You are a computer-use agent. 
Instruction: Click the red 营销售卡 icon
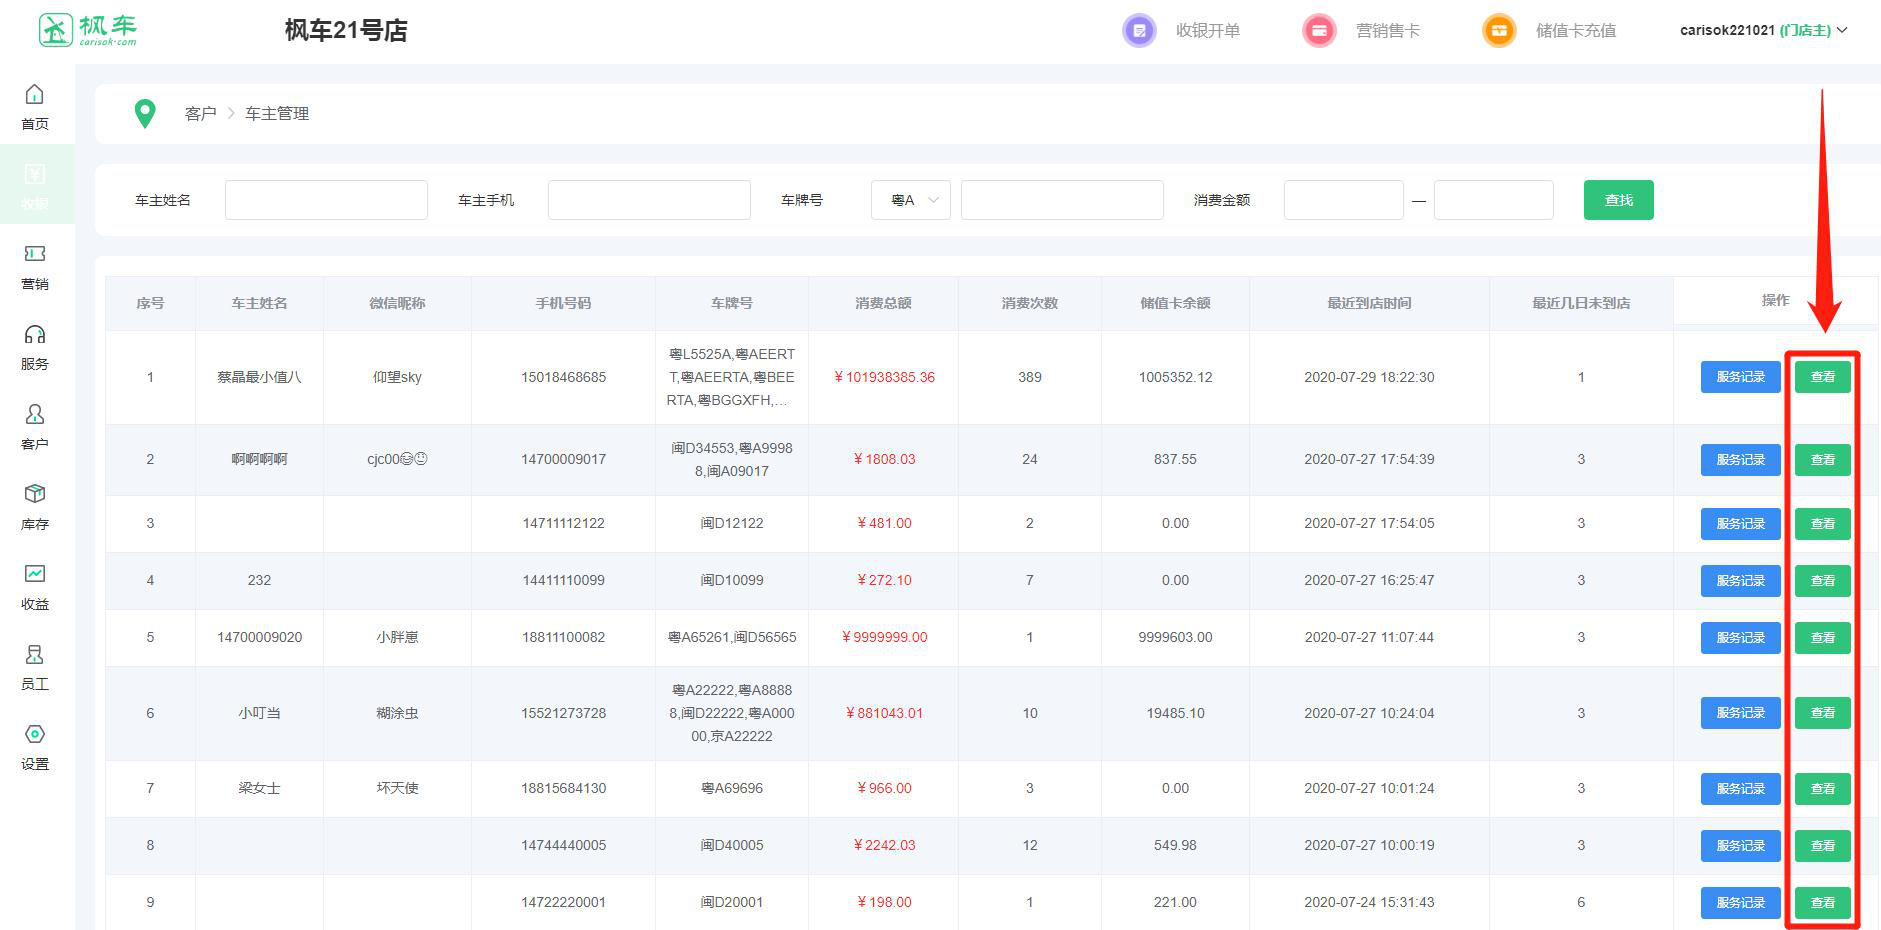click(1319, 31)
